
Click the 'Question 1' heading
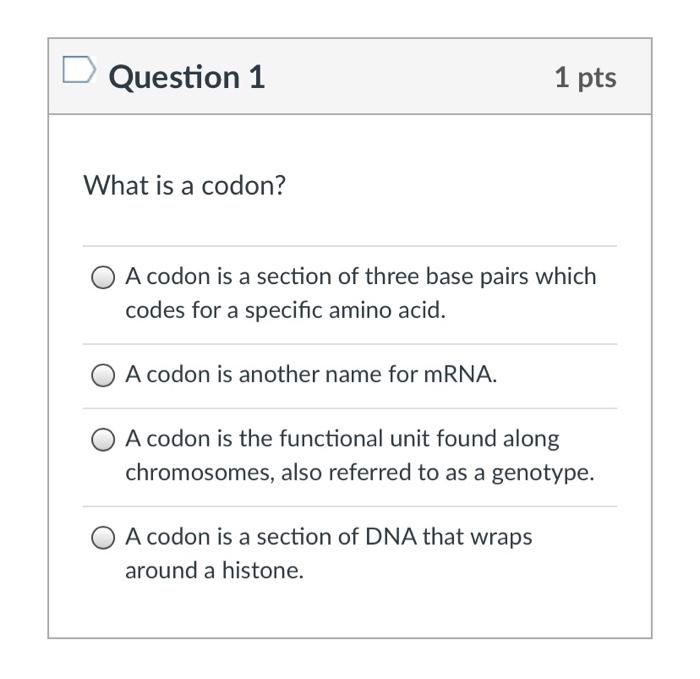(x=187, y=77)
